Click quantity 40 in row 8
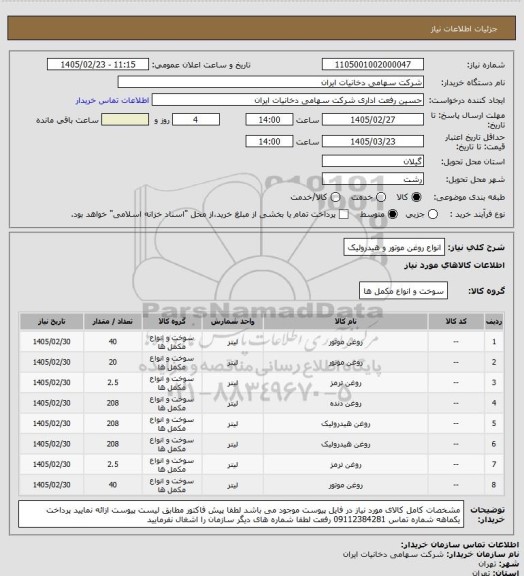This screenshot has width=524, height=576. (112, 485)
